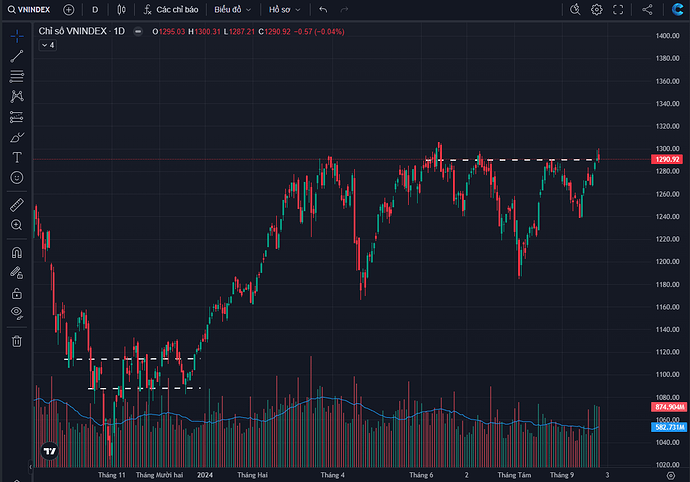Viewport: 690px width, 482px height.
Task: Click the undo arrow in the toolbar
Action: [323, 9]
